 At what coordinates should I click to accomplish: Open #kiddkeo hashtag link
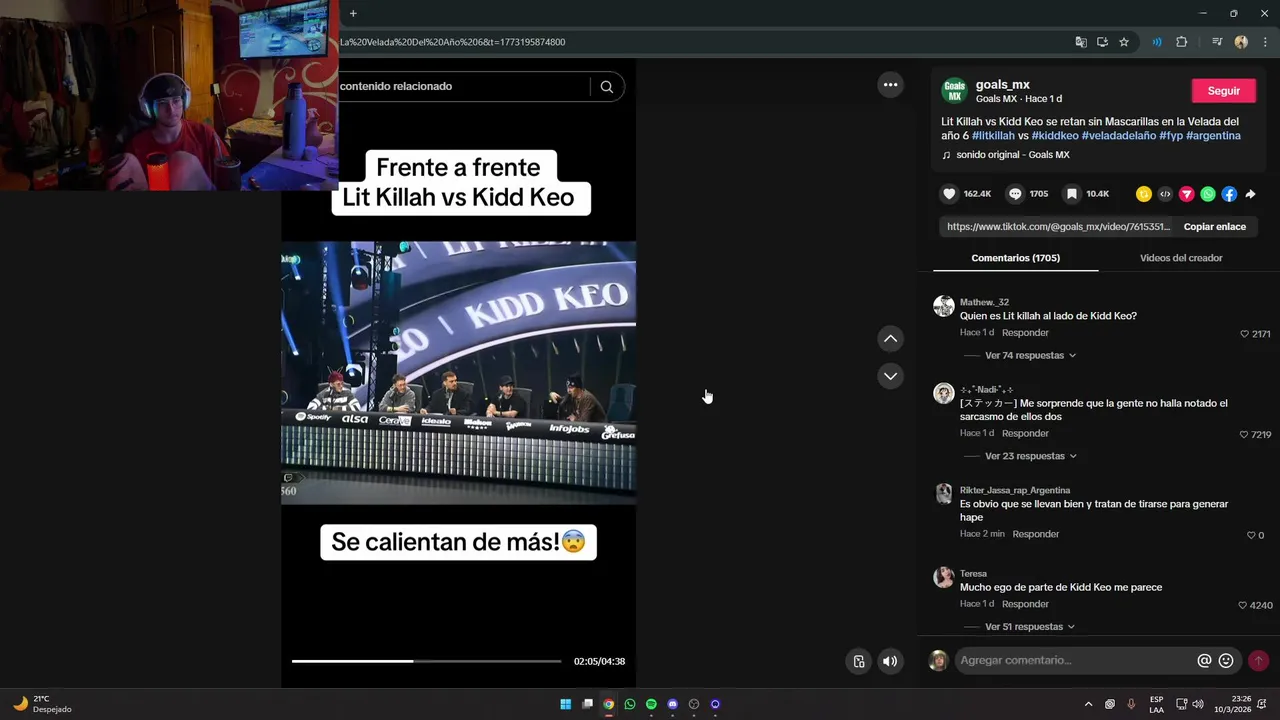coord(1055,136)
